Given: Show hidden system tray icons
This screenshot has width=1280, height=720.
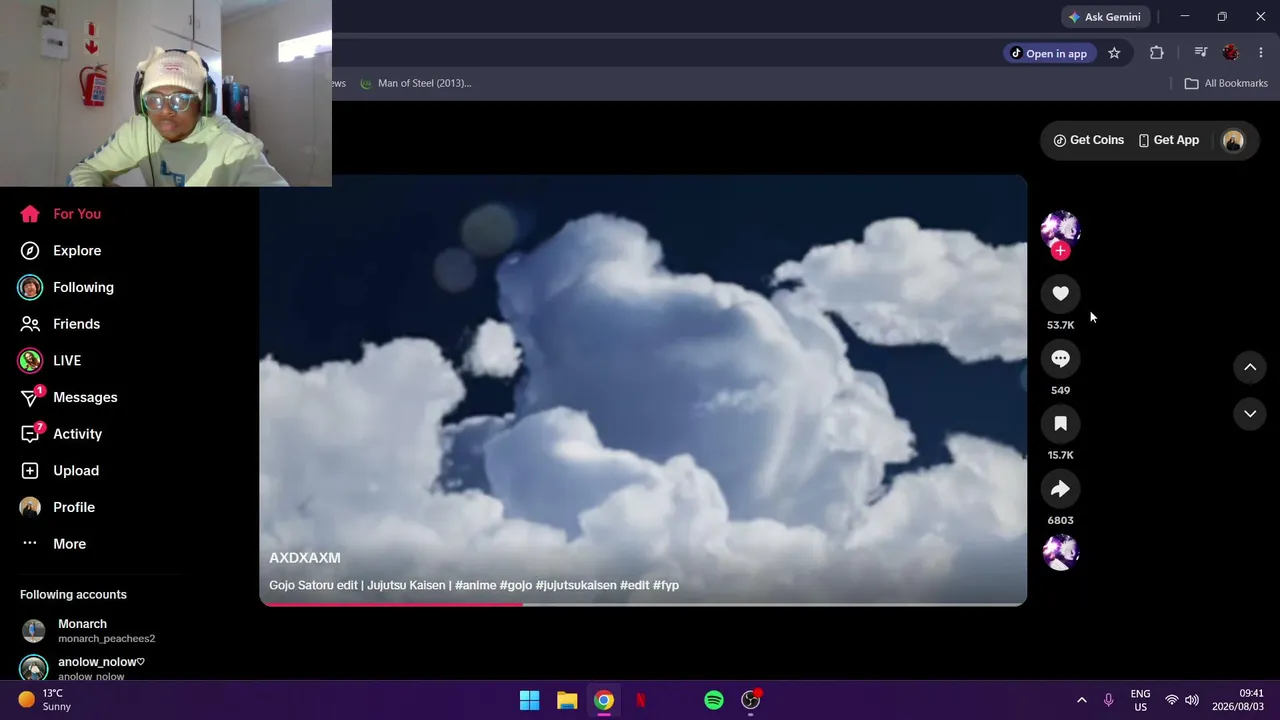Looking at the screenshot, I should pyautogui.click(x=1081, y=701).
